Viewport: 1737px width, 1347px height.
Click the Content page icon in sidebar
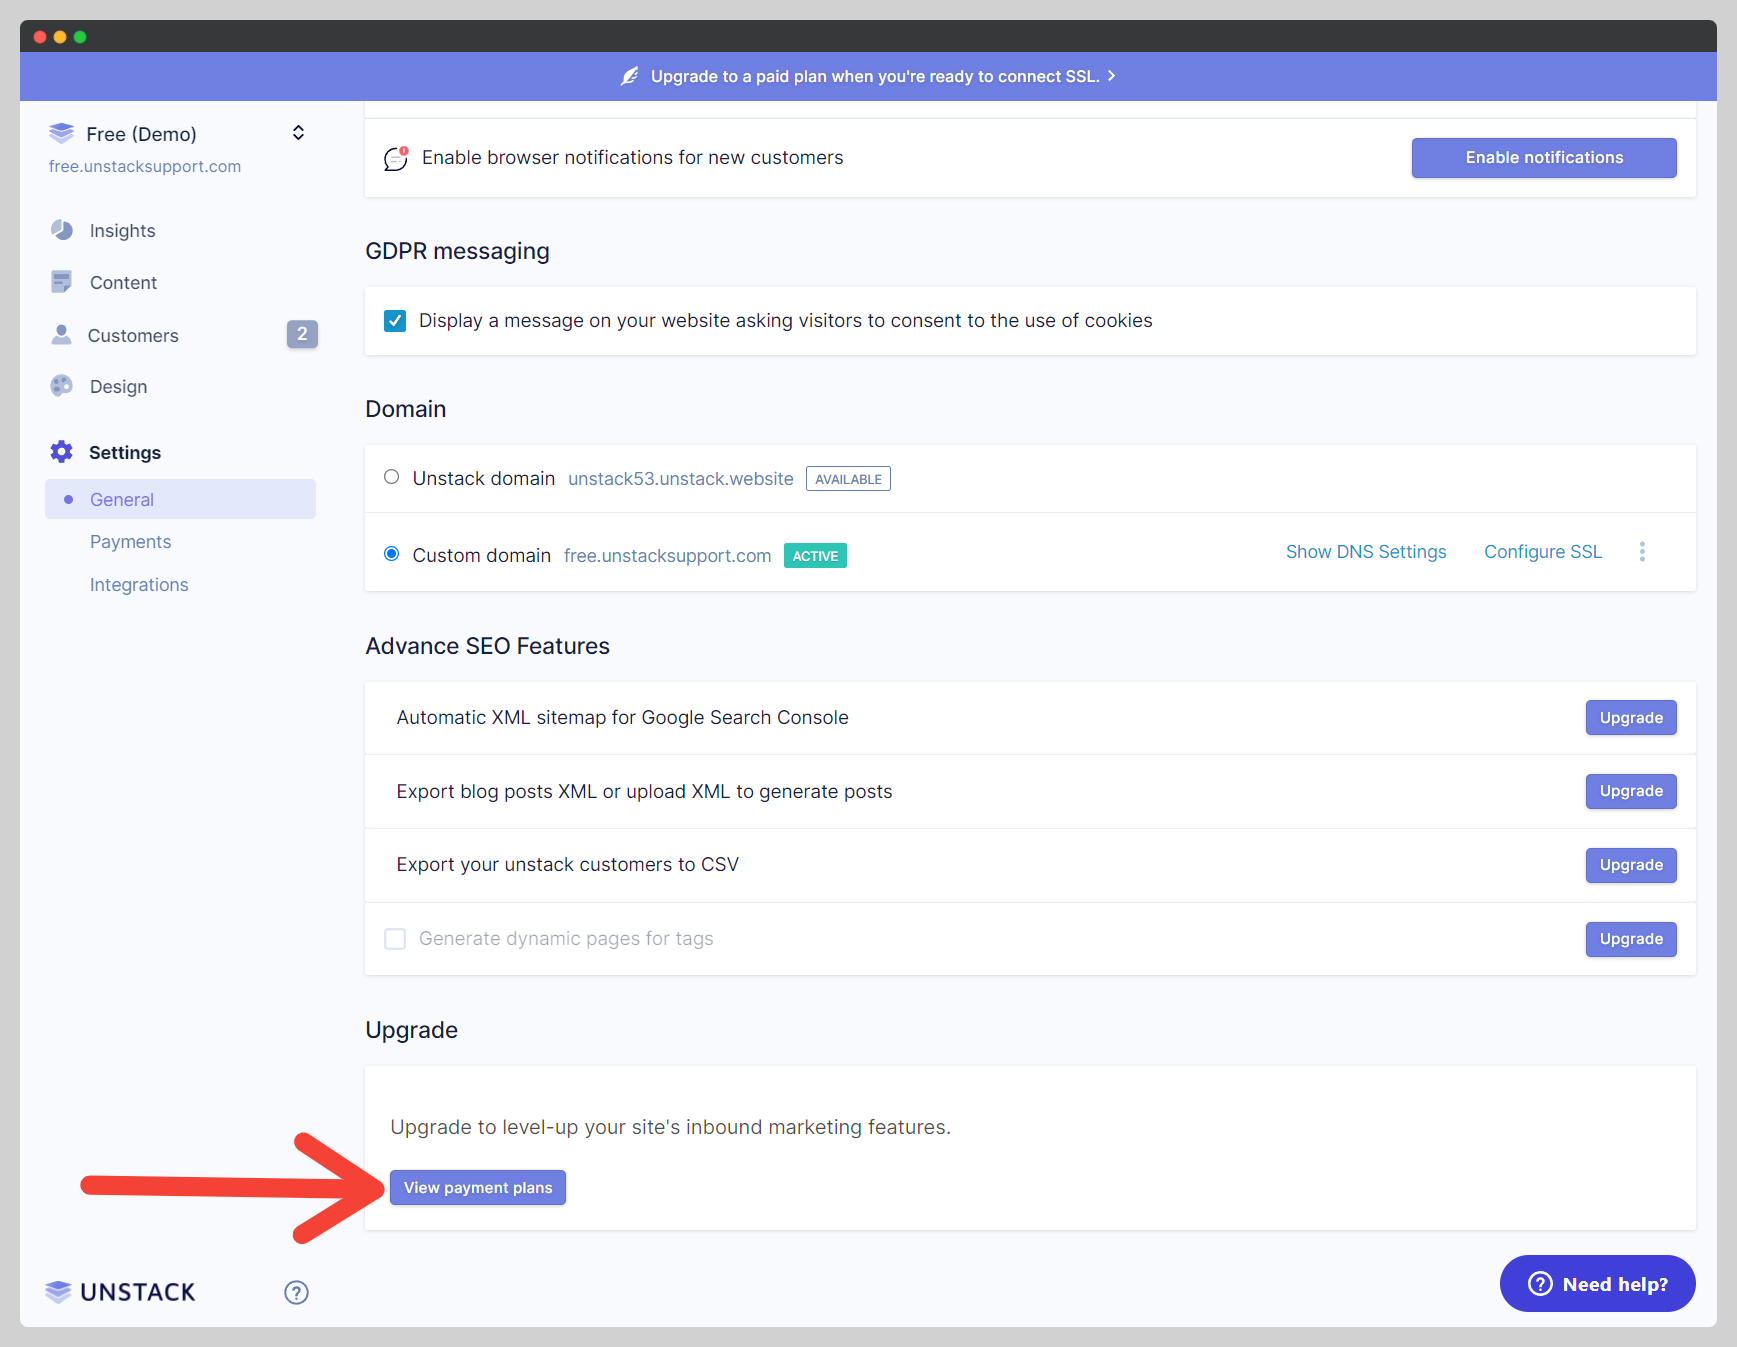coord(62,282)
